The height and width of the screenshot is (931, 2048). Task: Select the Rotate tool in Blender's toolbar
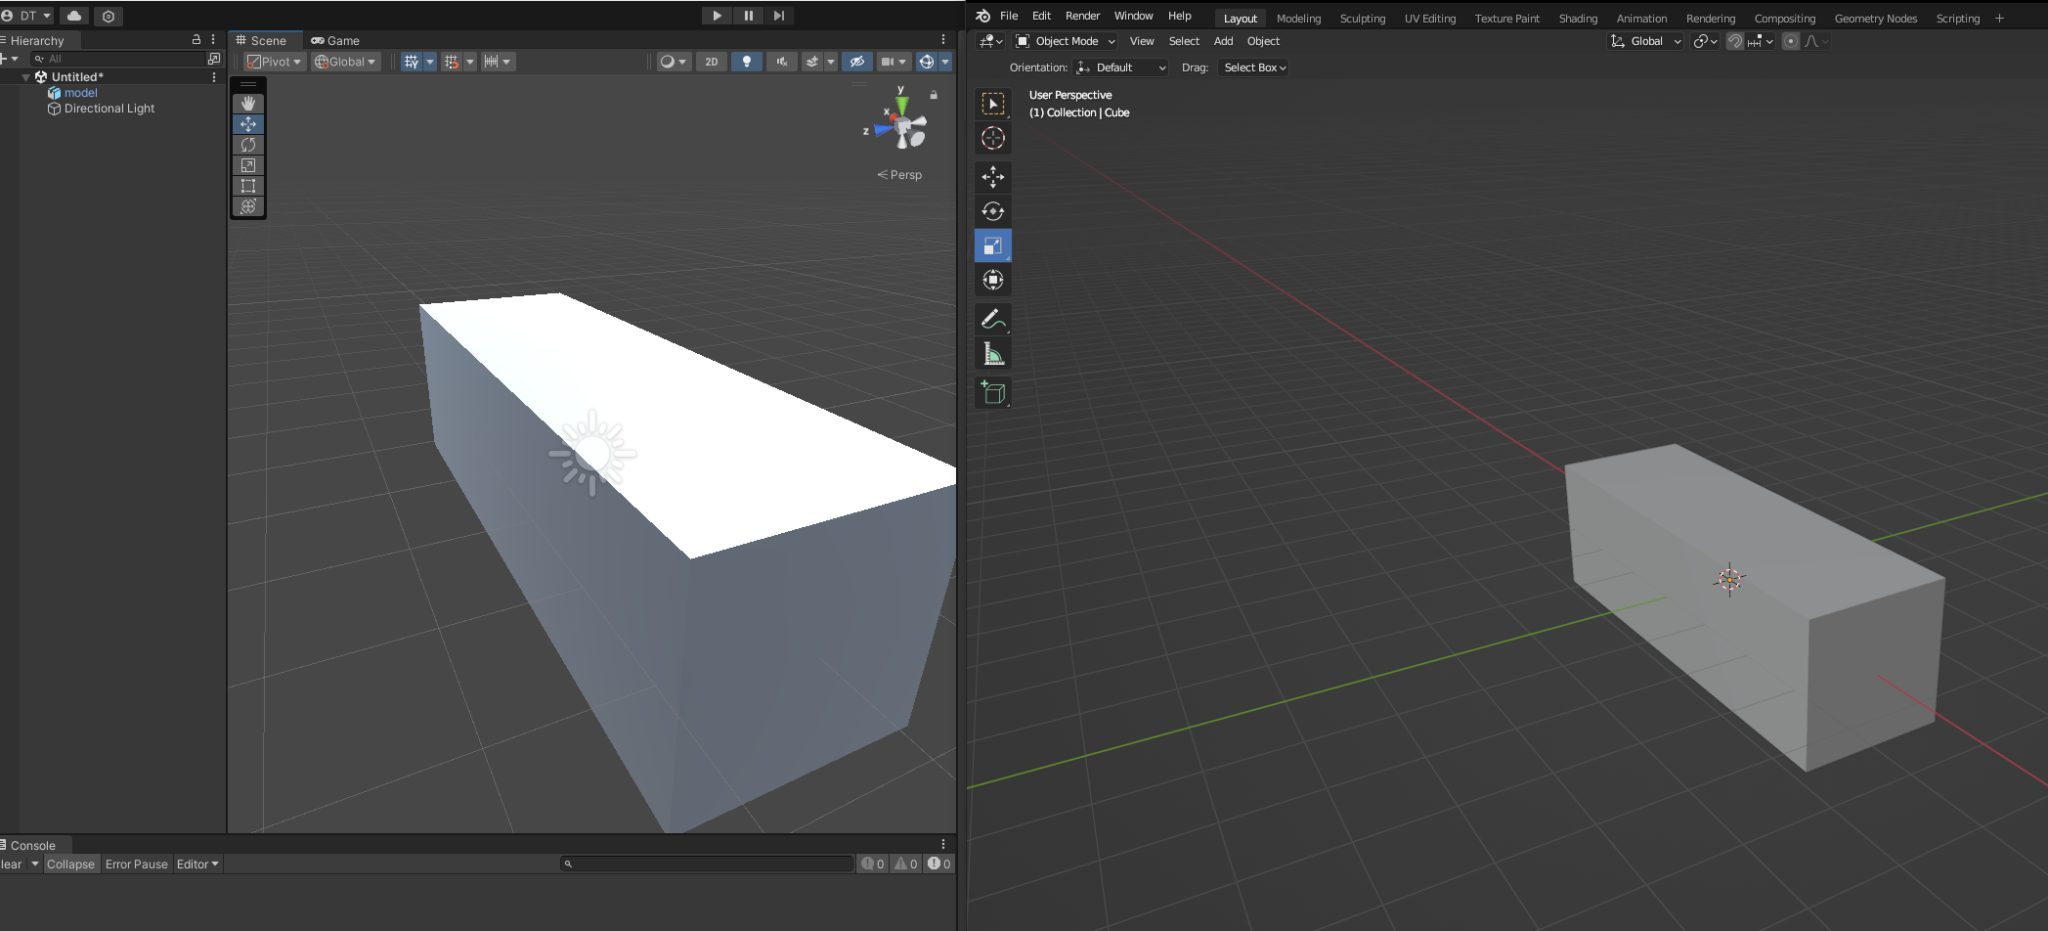click(993, 211)
